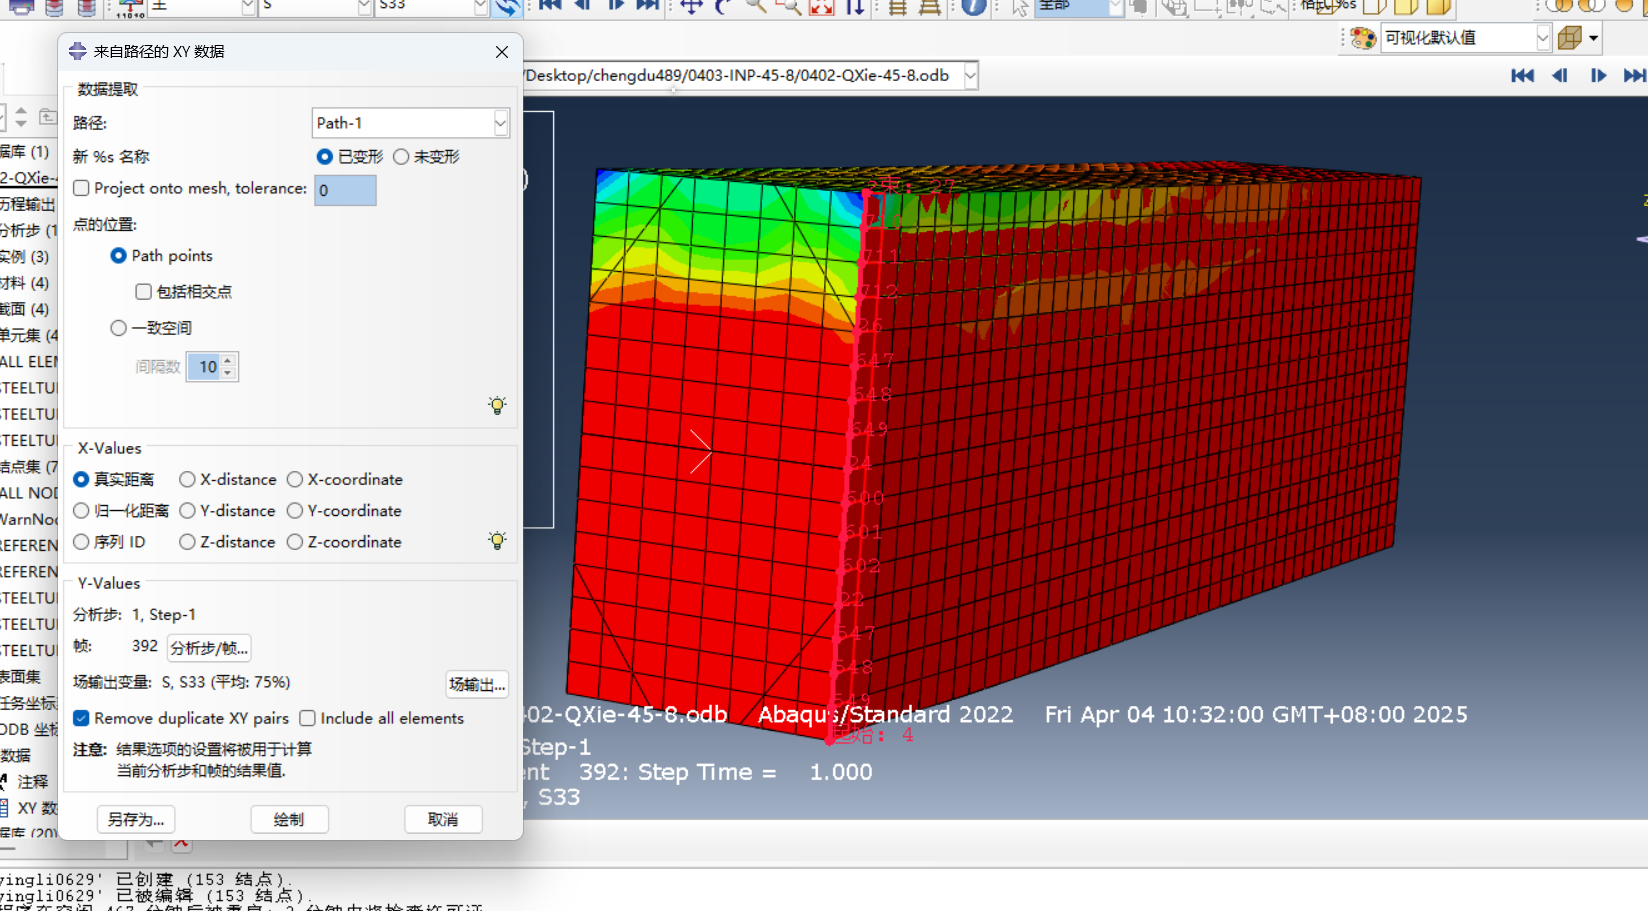
Task: Open the 全部 selection filter dropdown
Action: [1115, 6]
